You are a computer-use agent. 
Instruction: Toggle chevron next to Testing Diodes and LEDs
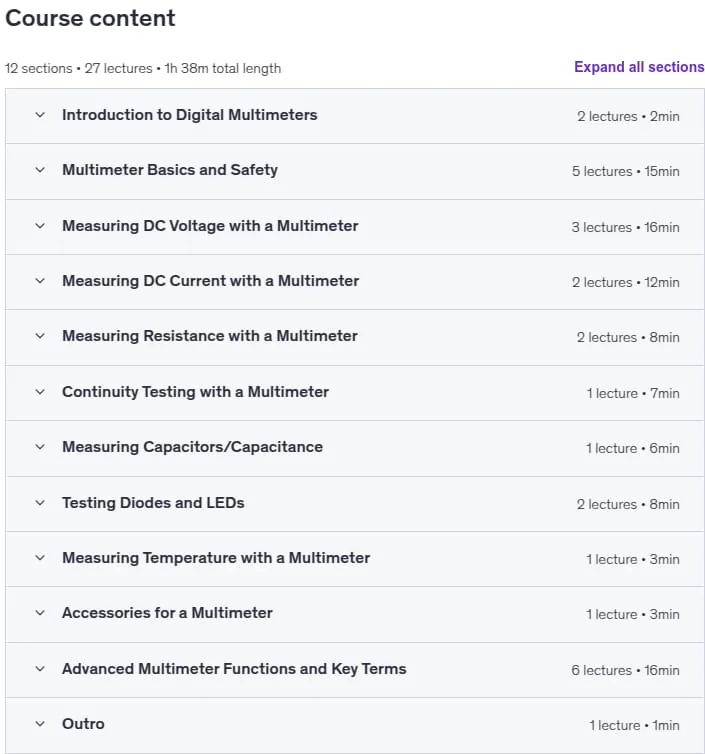(40, 503)
